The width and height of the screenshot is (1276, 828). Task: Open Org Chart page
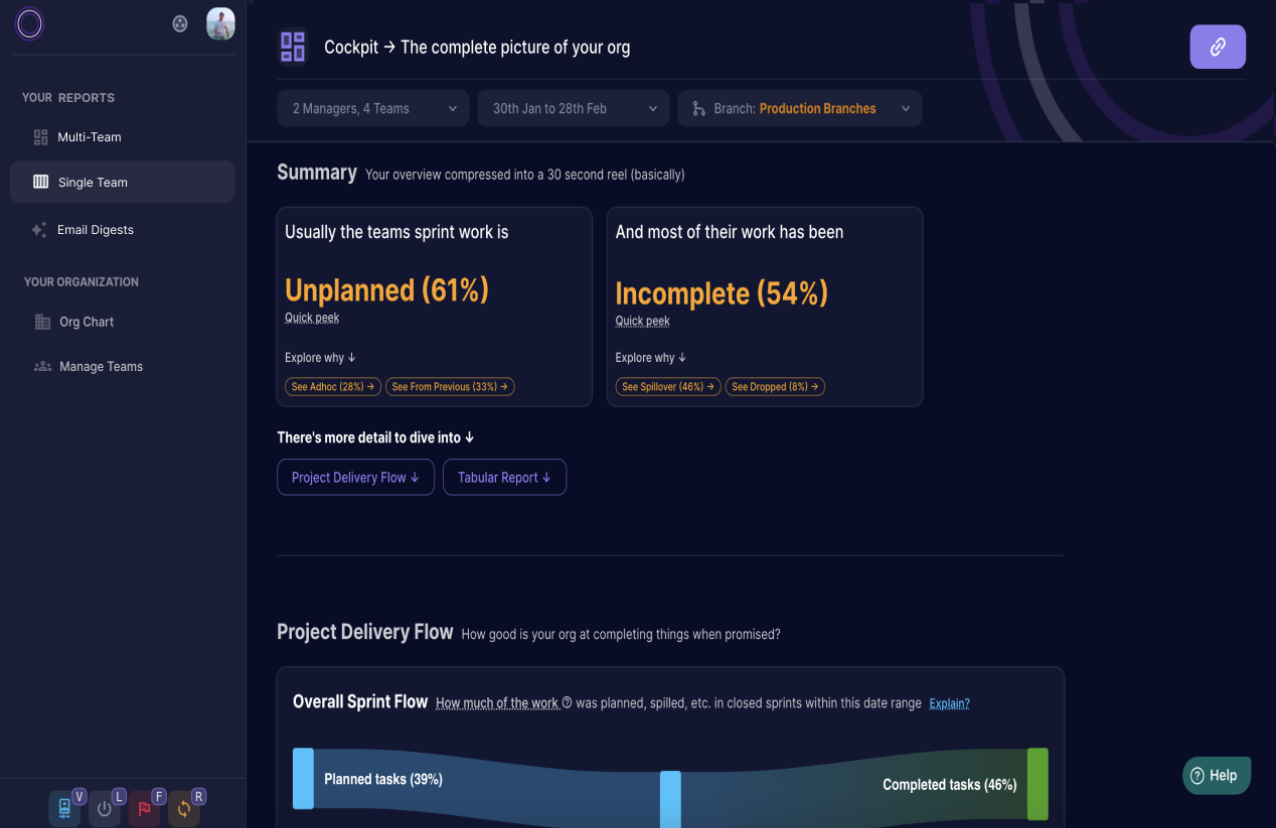(x=86, y=322)
